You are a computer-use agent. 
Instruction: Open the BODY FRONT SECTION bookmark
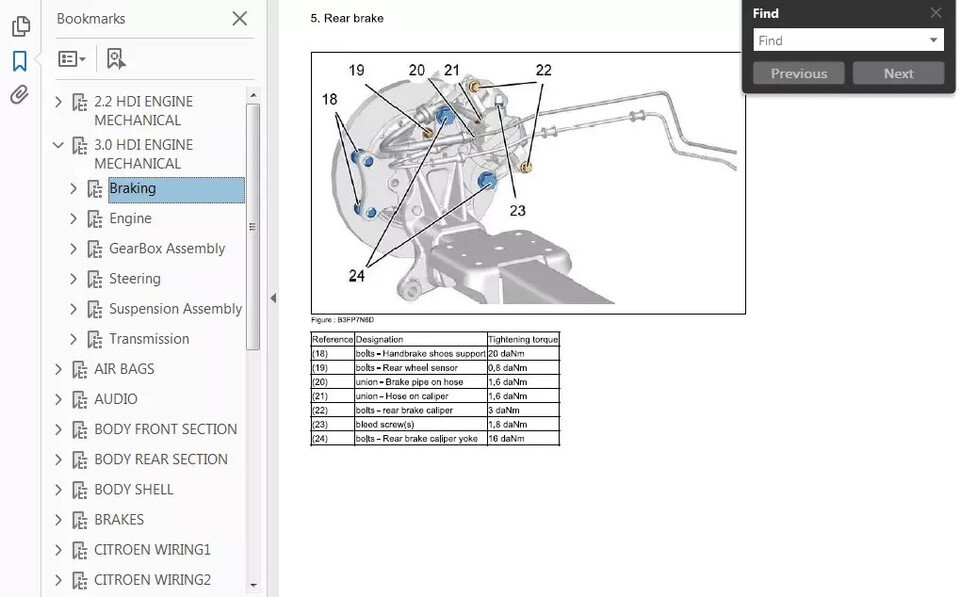165,429
